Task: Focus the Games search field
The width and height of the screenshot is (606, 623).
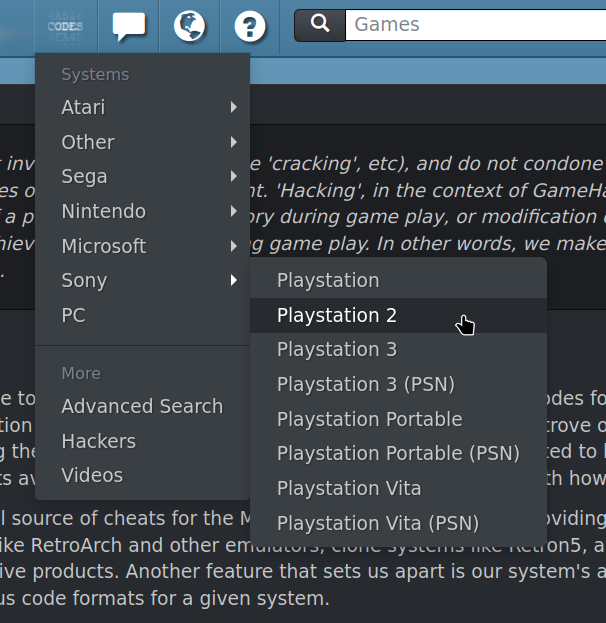Action: coord(476,25)
